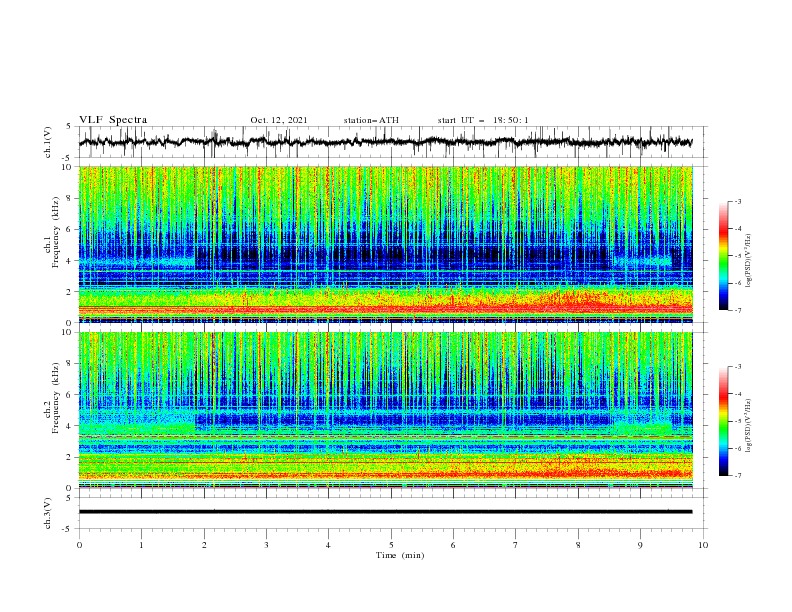This screenshot has height=612, width=792.
Task: Click the "-3" label on ch.2 color bar
Action: 738,367
